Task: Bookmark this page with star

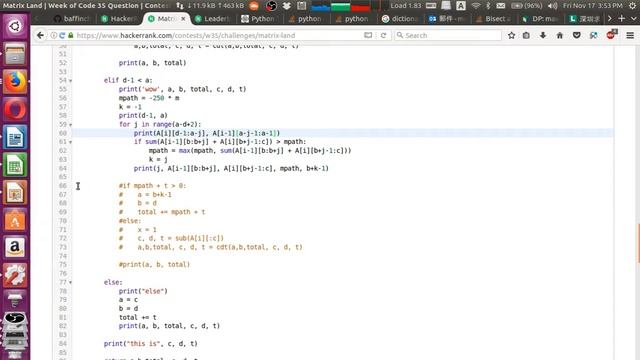Action: 511,36
